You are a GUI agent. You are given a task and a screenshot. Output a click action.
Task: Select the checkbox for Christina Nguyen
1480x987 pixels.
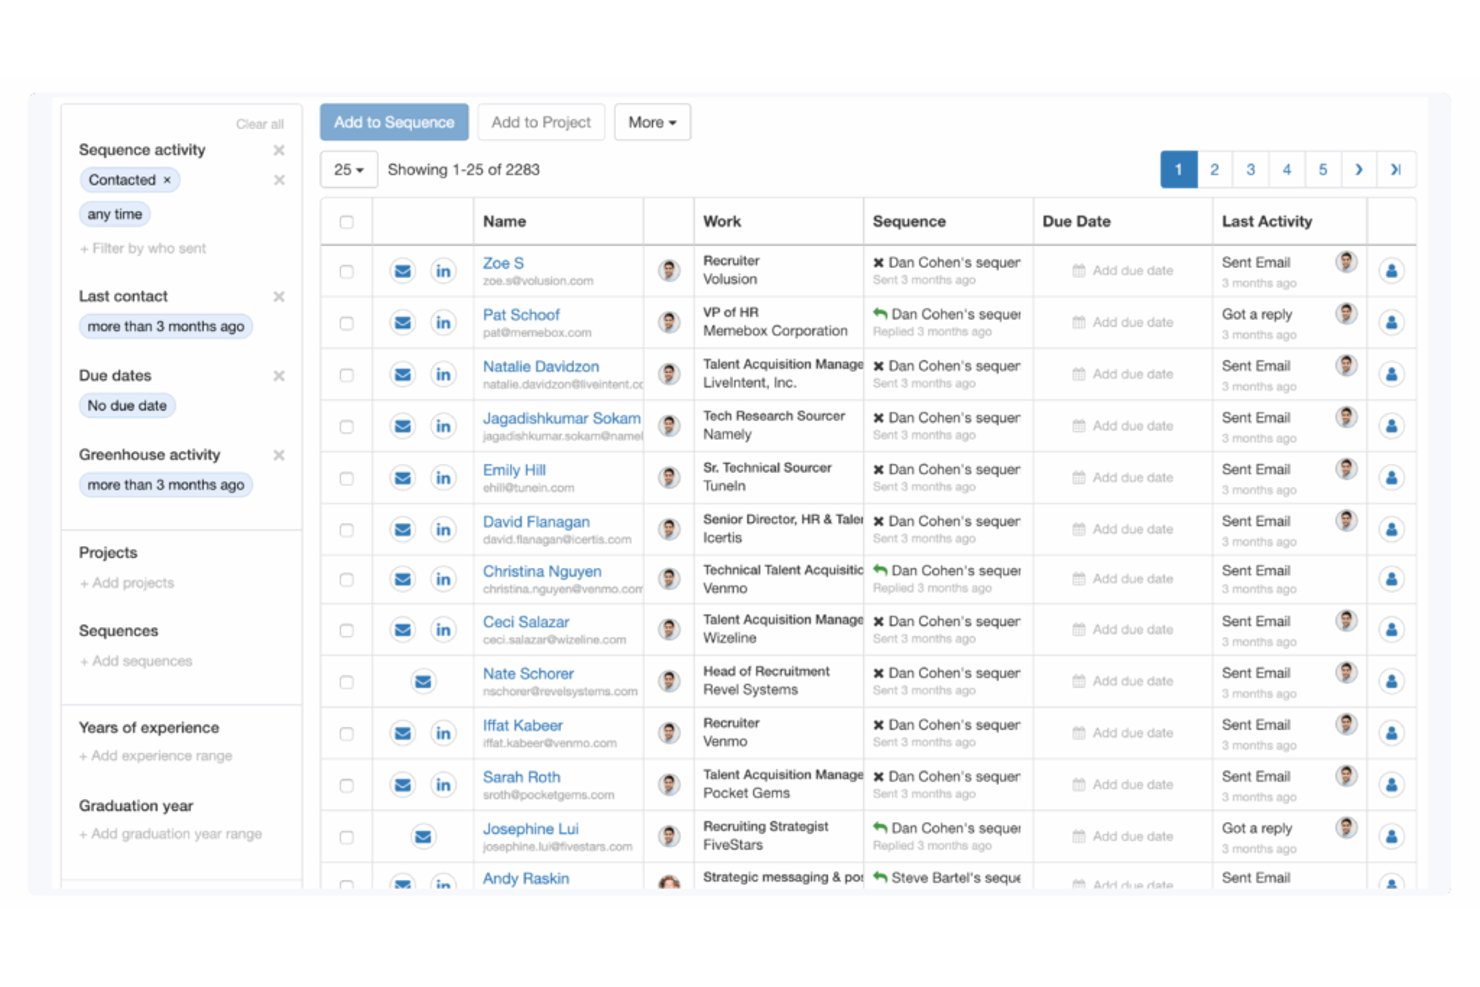click(346, 580)
